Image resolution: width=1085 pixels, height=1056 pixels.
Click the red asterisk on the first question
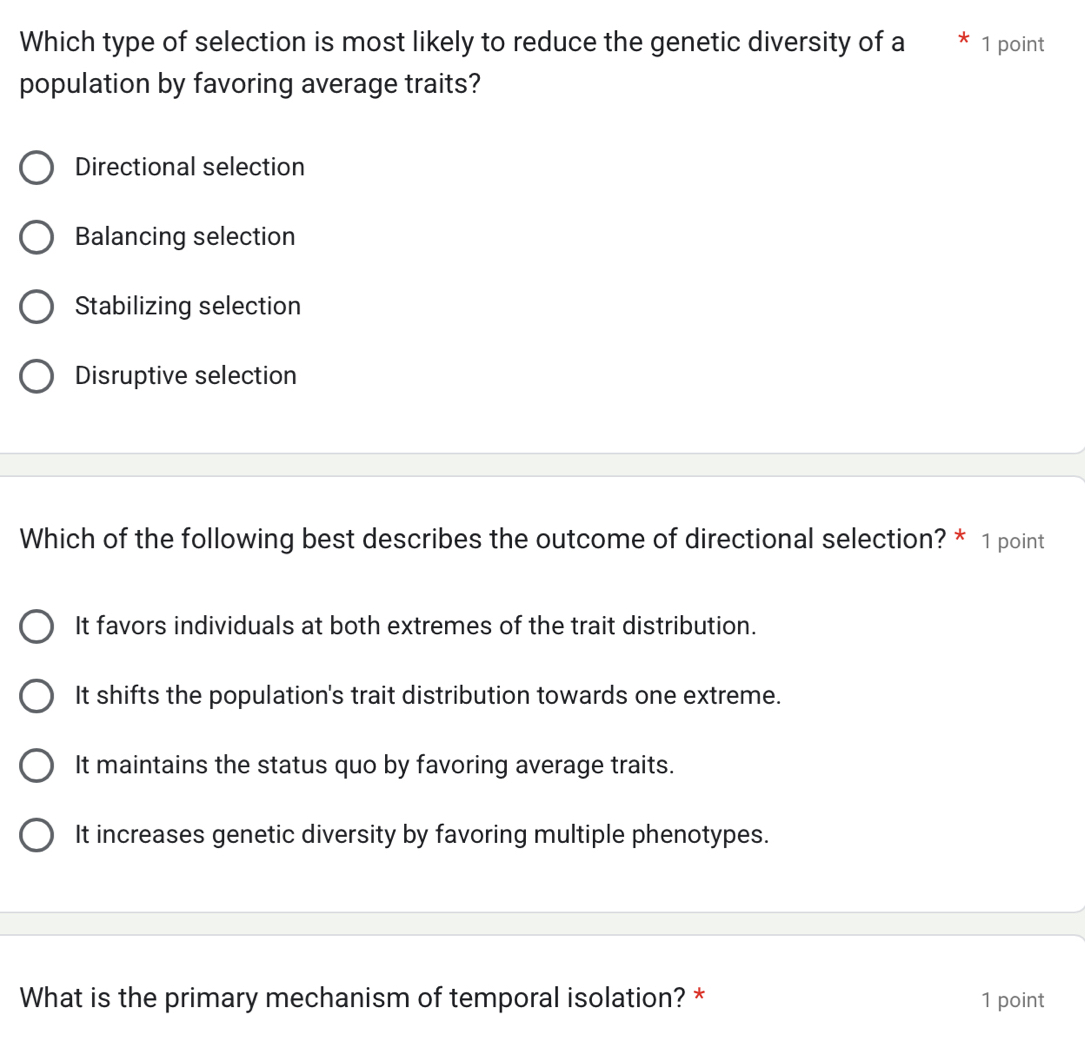(x=961, y=41)
